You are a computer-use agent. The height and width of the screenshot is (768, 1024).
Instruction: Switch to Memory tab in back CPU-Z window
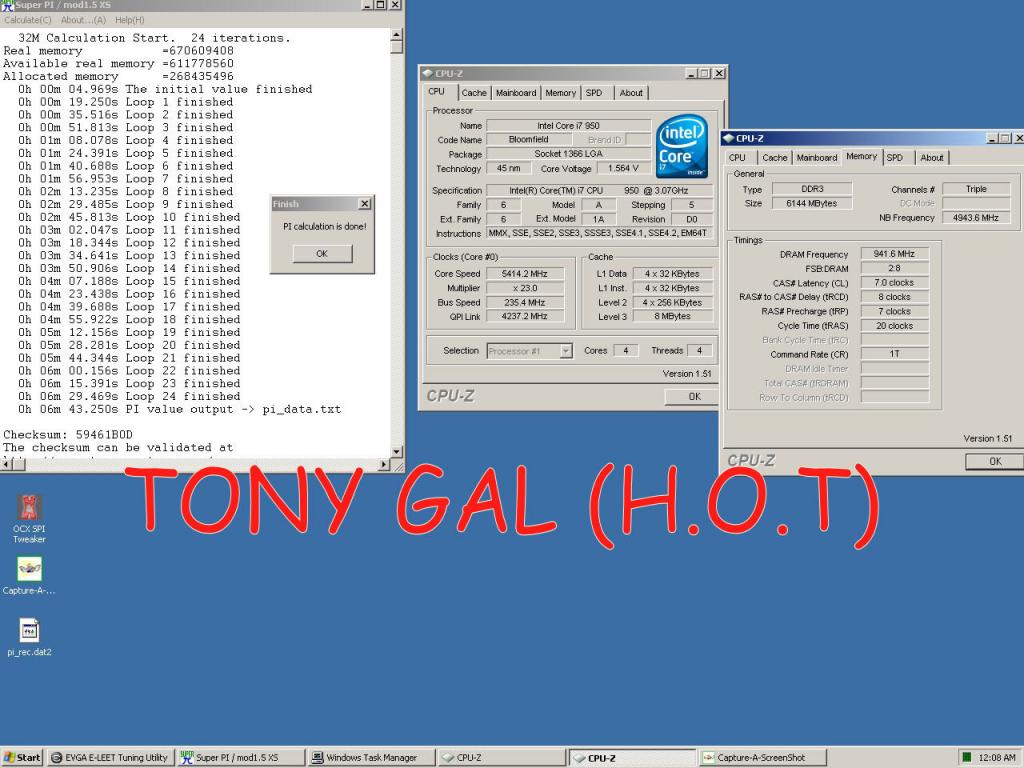[560, 93]
